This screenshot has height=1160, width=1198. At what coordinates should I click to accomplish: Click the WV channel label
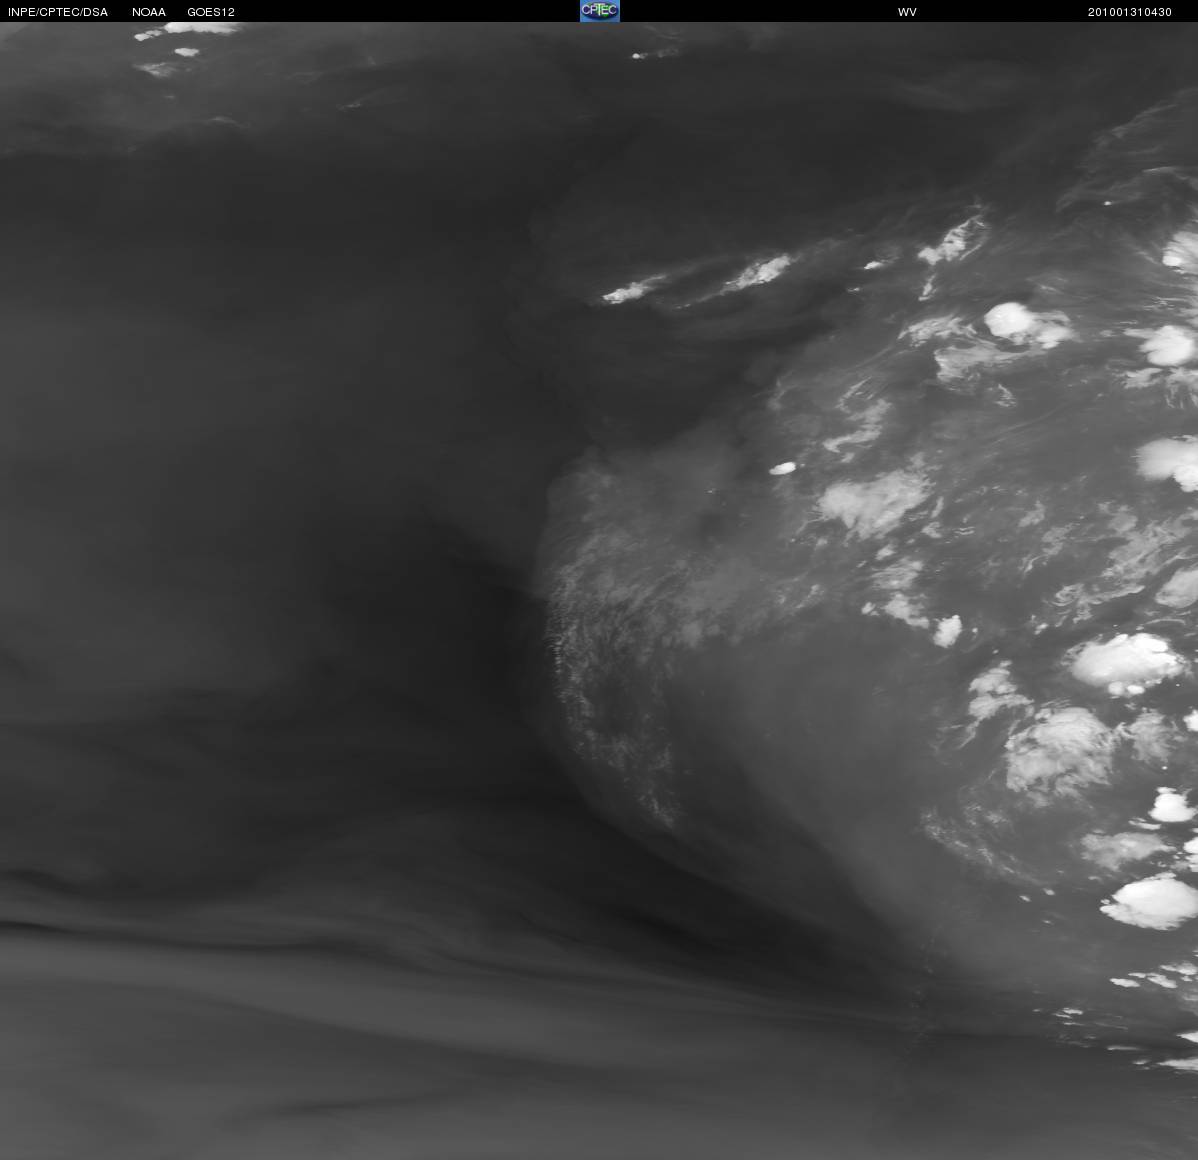[x=907, y=12]
